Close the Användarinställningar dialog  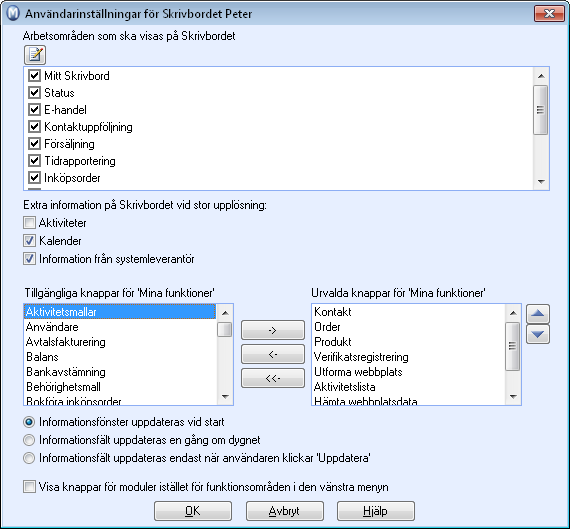[x=549, y=14]
